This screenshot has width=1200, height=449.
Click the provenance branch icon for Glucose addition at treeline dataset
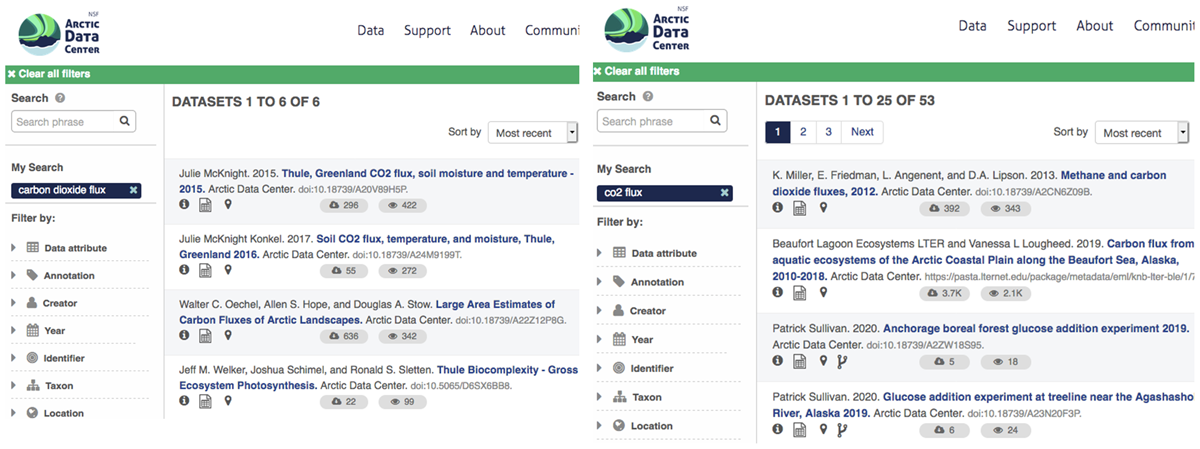pos(841,430)
